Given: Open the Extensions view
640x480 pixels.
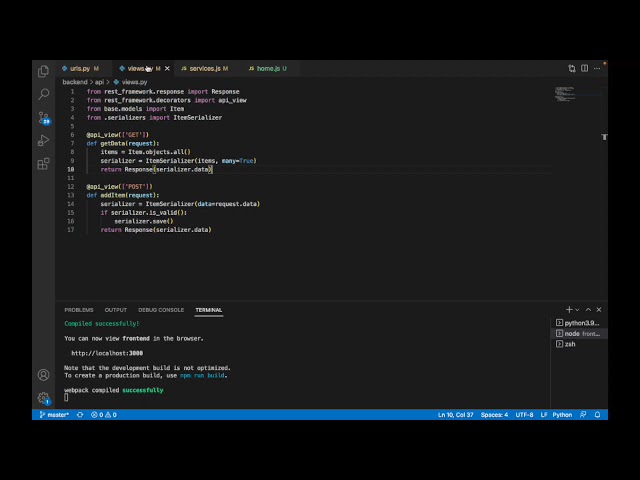Looking at the screenshot, I should (x=43, y=164).
